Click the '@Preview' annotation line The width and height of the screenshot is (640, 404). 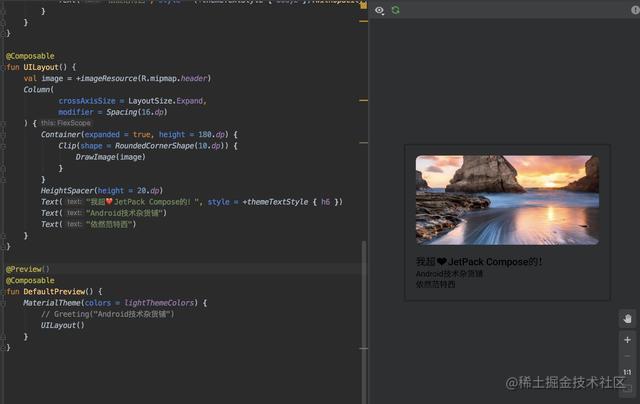[x=27, y=269]
